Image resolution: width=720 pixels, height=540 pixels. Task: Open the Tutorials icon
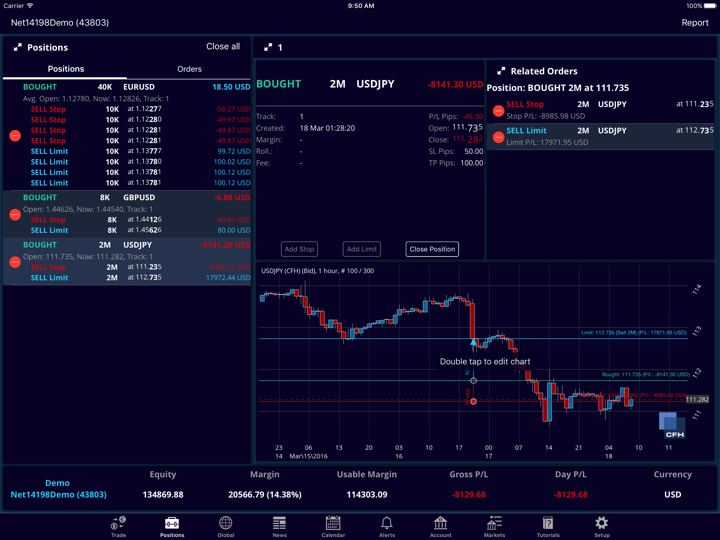tap(547, 523)
